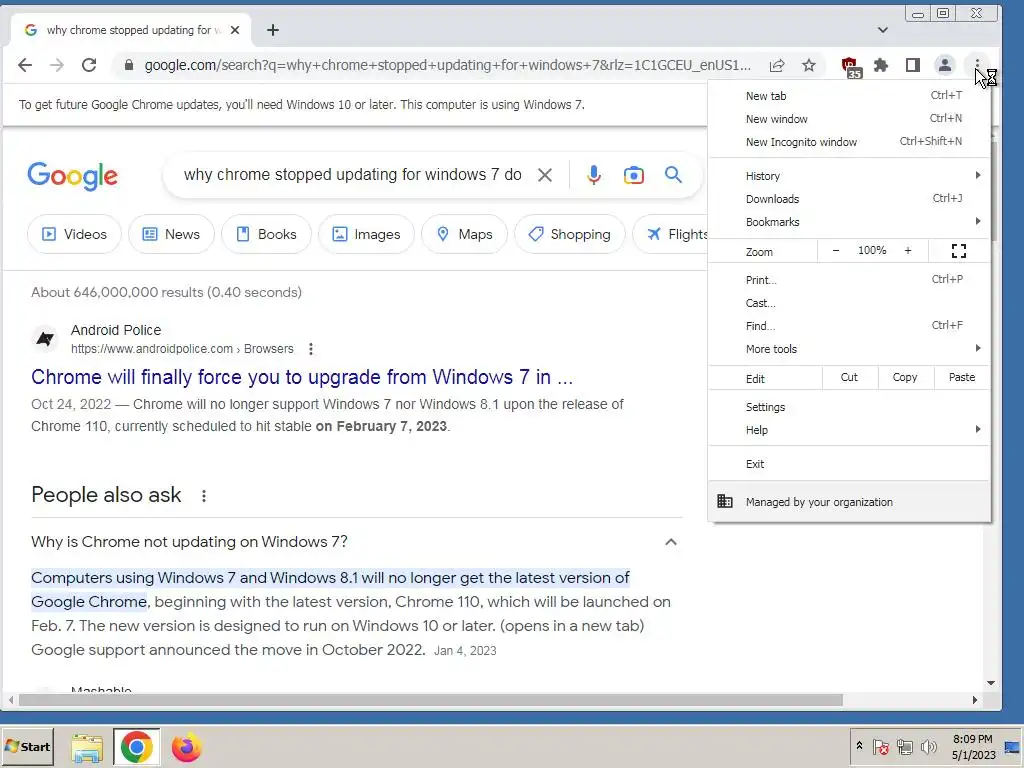
Task: Expand the Bookmarks submenu
Action: 850,221
